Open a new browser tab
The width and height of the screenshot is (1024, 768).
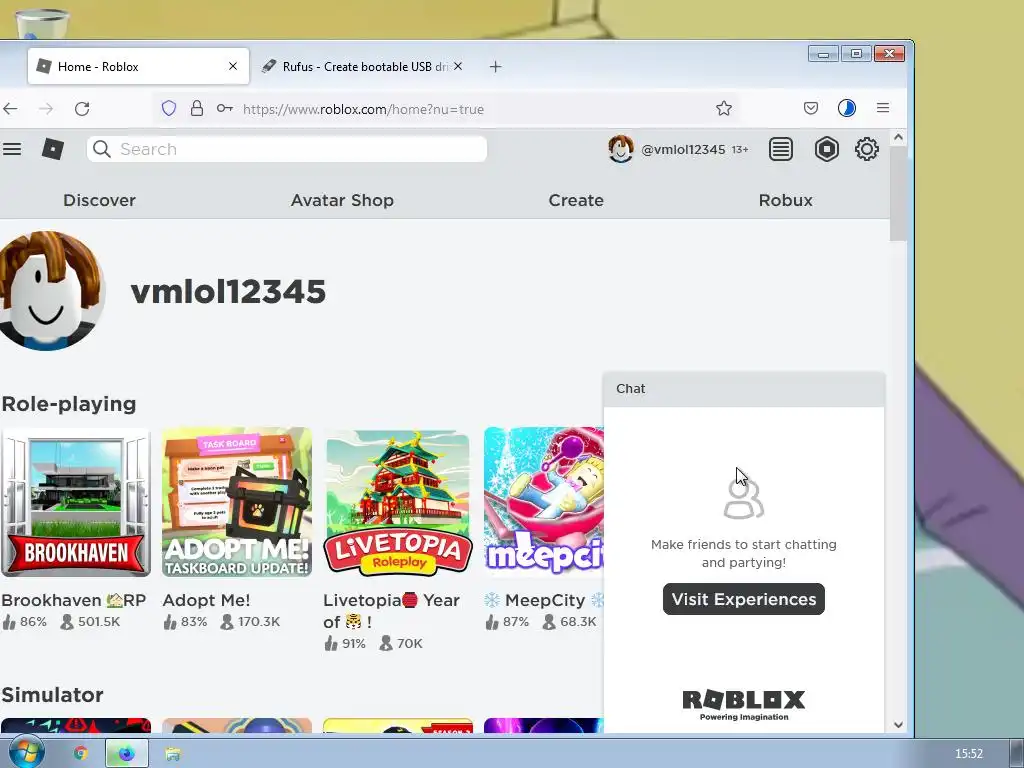[x=496, y=67]
